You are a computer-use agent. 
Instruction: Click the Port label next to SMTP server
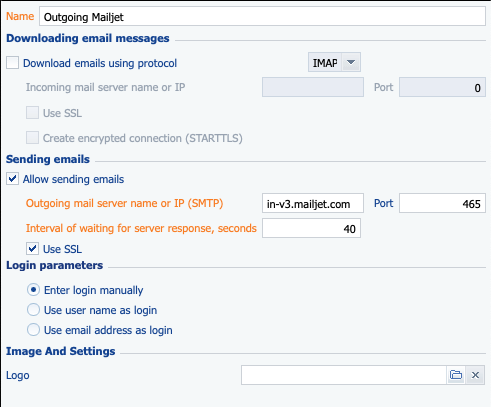click(383, 203)
